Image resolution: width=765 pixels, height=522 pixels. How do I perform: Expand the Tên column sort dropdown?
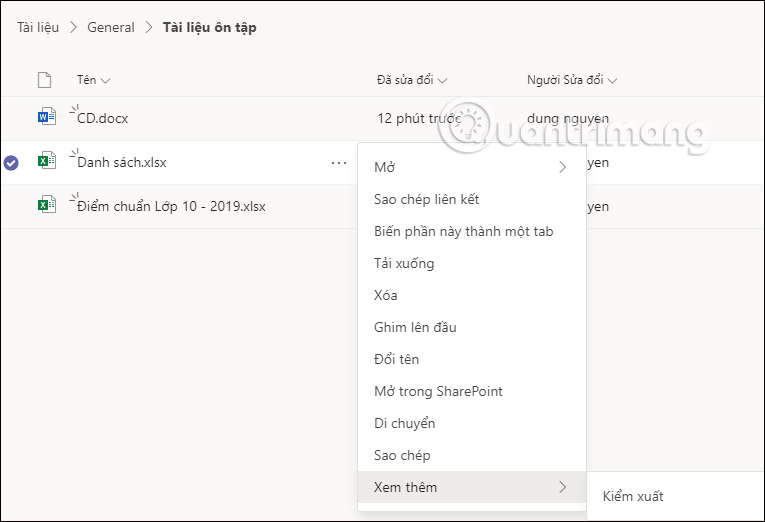[105, 80]
